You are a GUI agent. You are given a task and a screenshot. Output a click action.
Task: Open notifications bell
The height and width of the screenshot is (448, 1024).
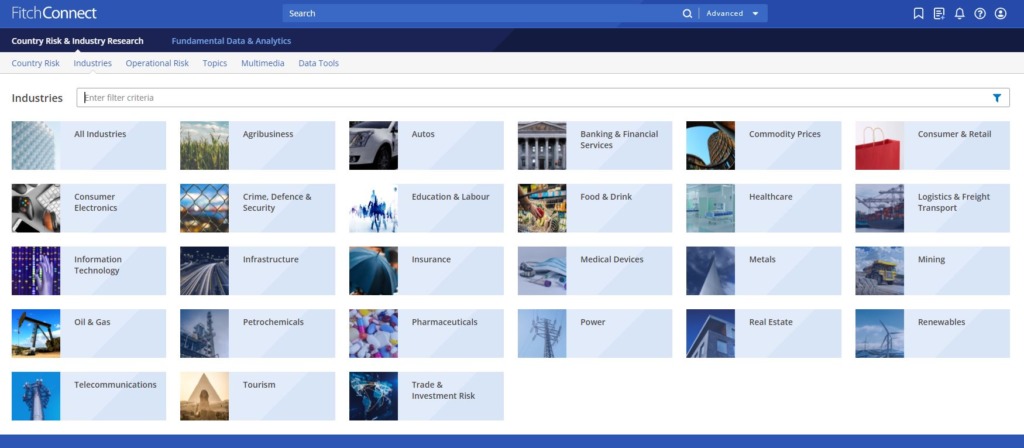click(960, 14)
